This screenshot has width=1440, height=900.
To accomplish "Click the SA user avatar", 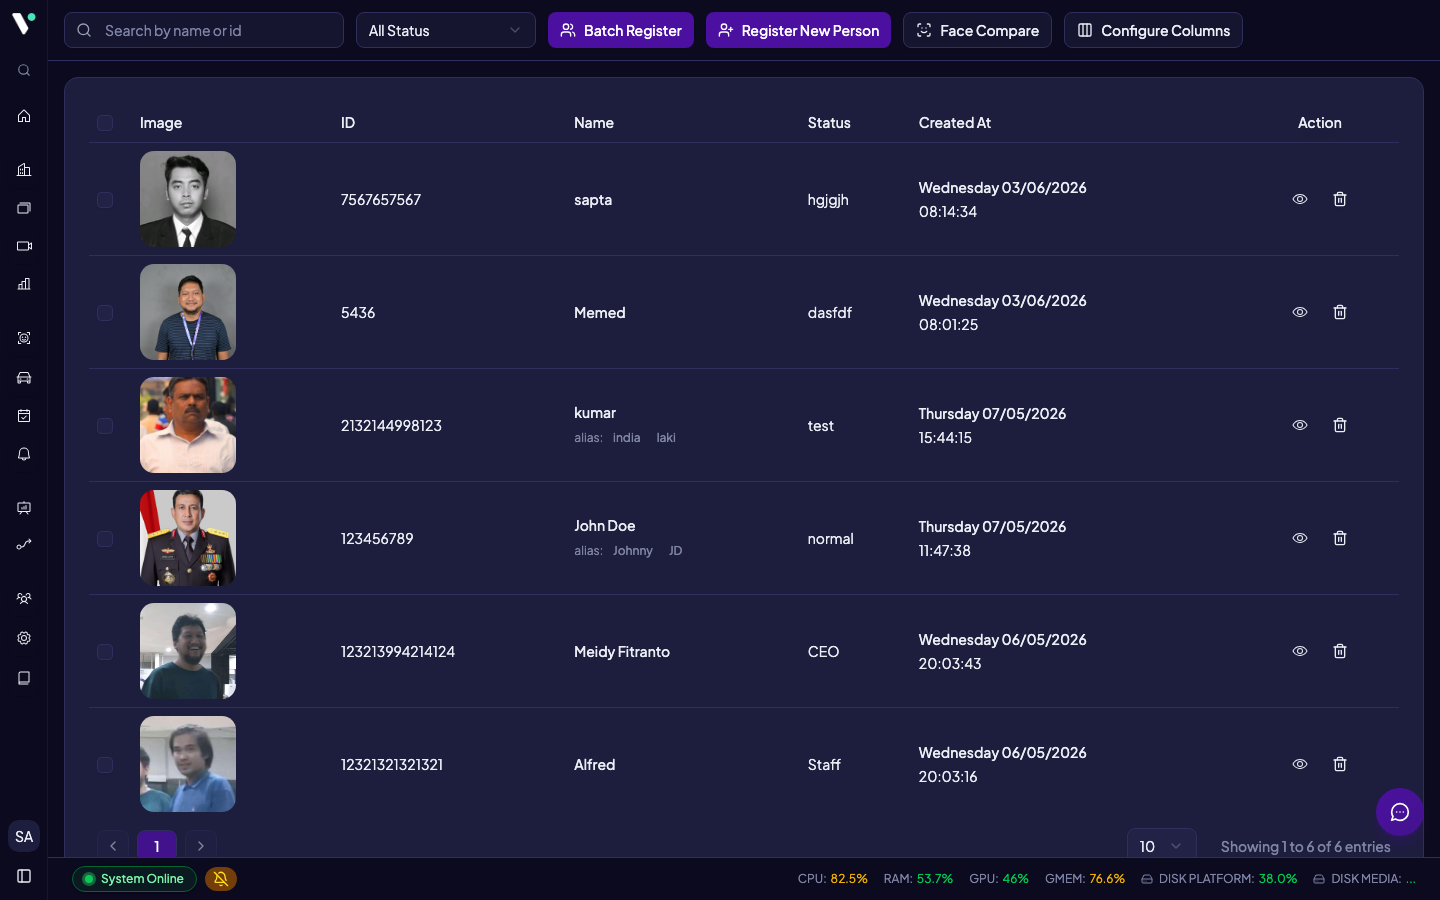I will pyautogui.click(x=24, y=837).
